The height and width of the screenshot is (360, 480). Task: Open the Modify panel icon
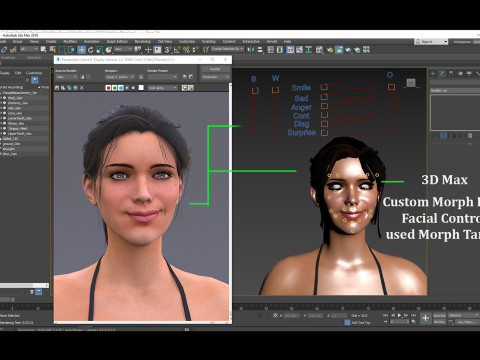[442, 73]
